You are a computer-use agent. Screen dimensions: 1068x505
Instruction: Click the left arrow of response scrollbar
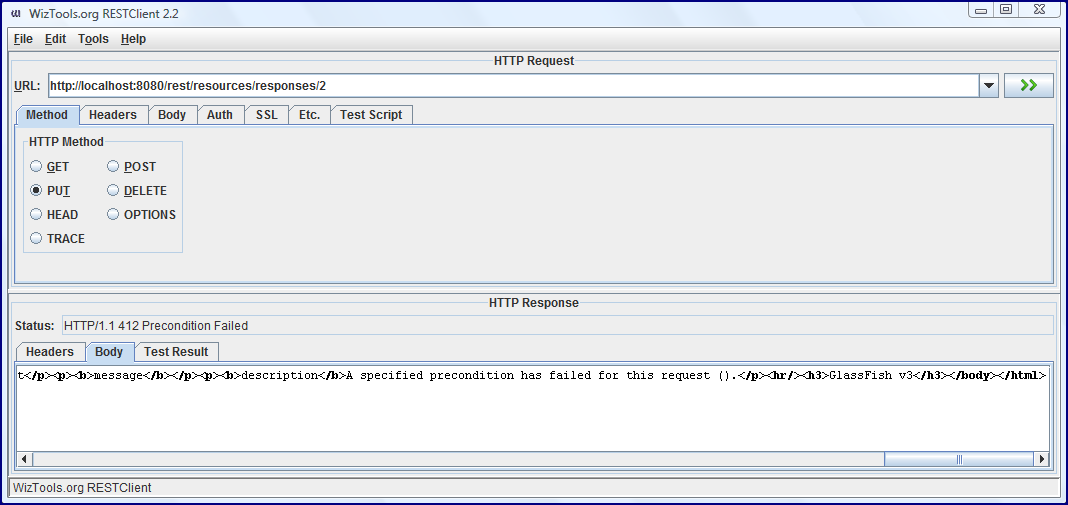[25, 459]
